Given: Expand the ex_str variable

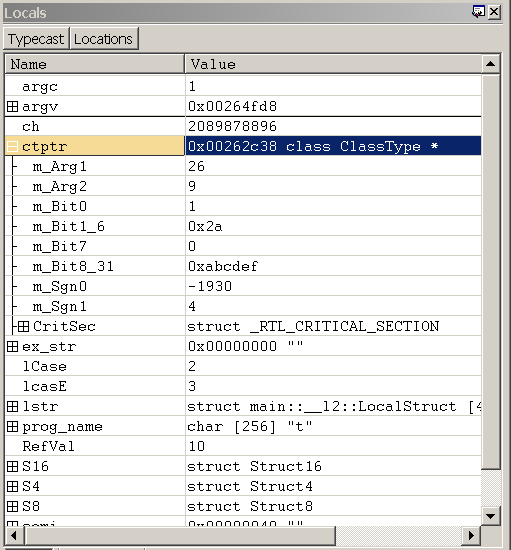Looking at the screenshot, I should (x=12, y=347).
